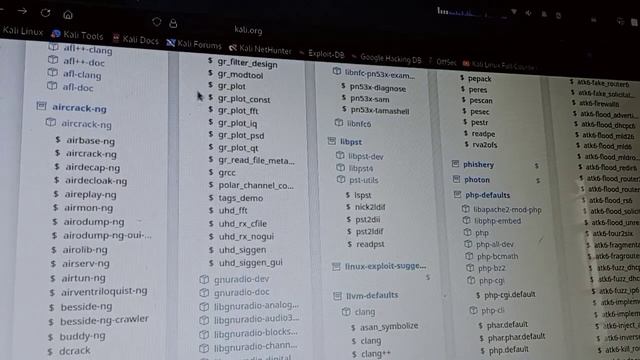Click the box icon beside photon
Image resolution: width=640 pixels, height=360 pixels.
pyautogui.click(x=456, y=179)
